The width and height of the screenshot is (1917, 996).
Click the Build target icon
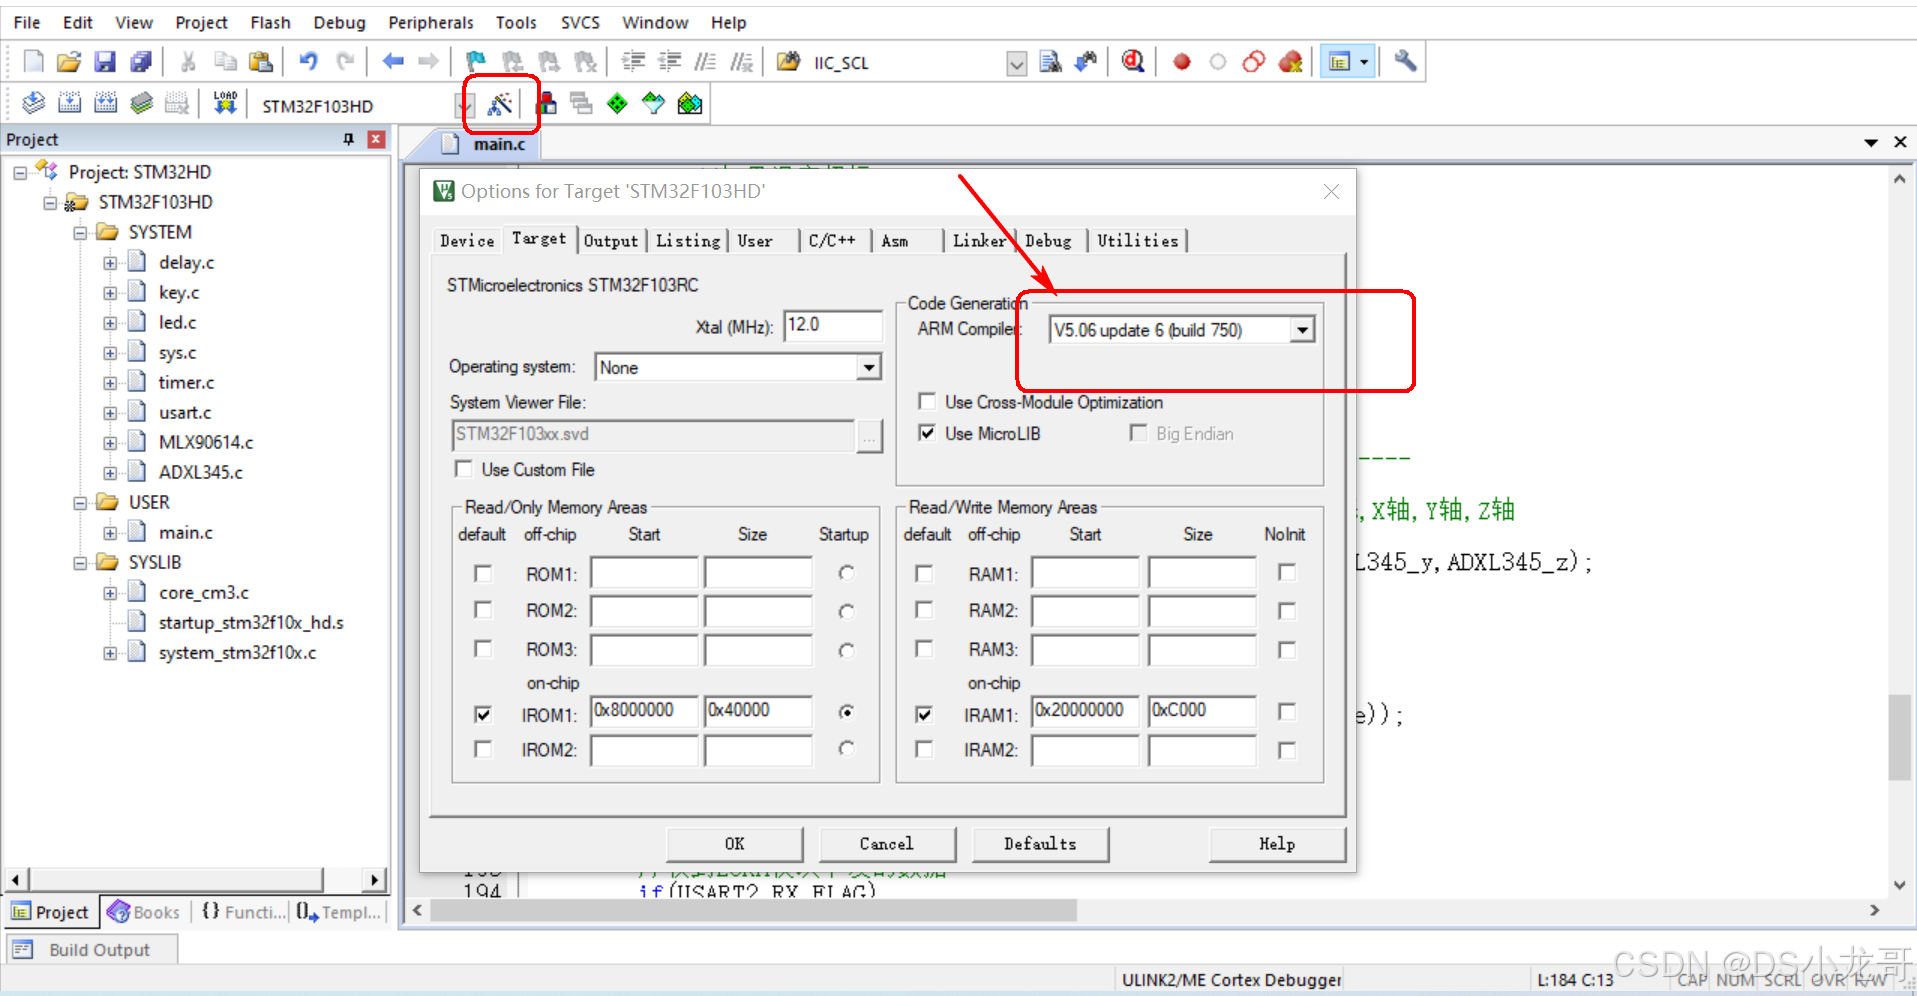tap(69, 103)
